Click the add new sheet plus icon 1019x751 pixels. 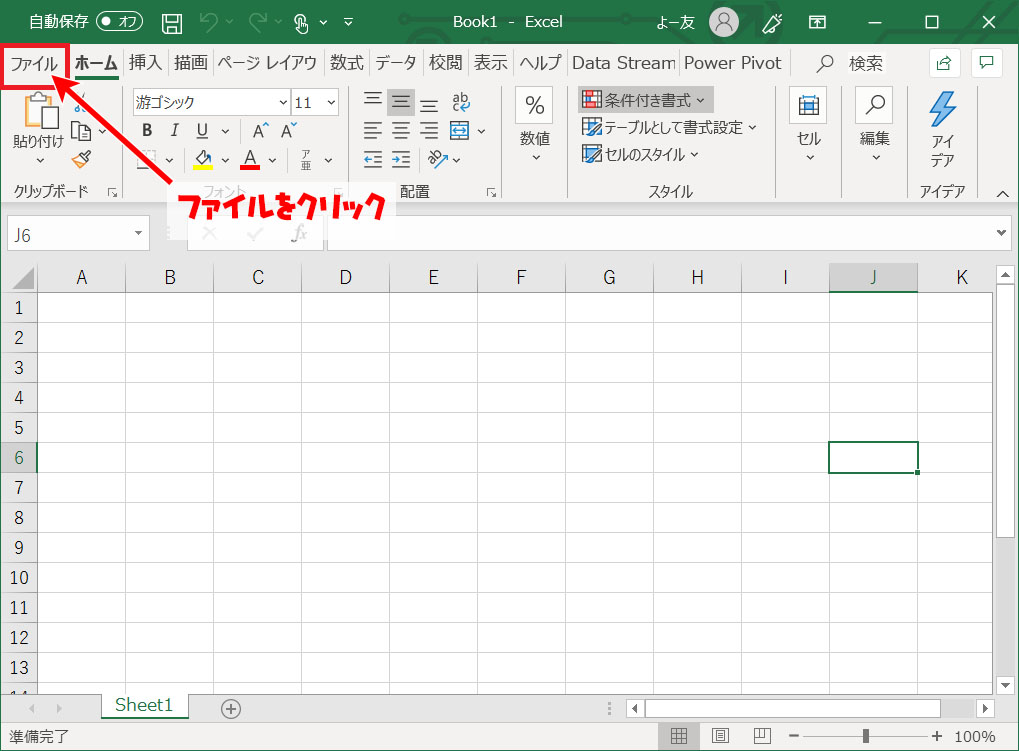pyautogui.click(x=231, y=708)
